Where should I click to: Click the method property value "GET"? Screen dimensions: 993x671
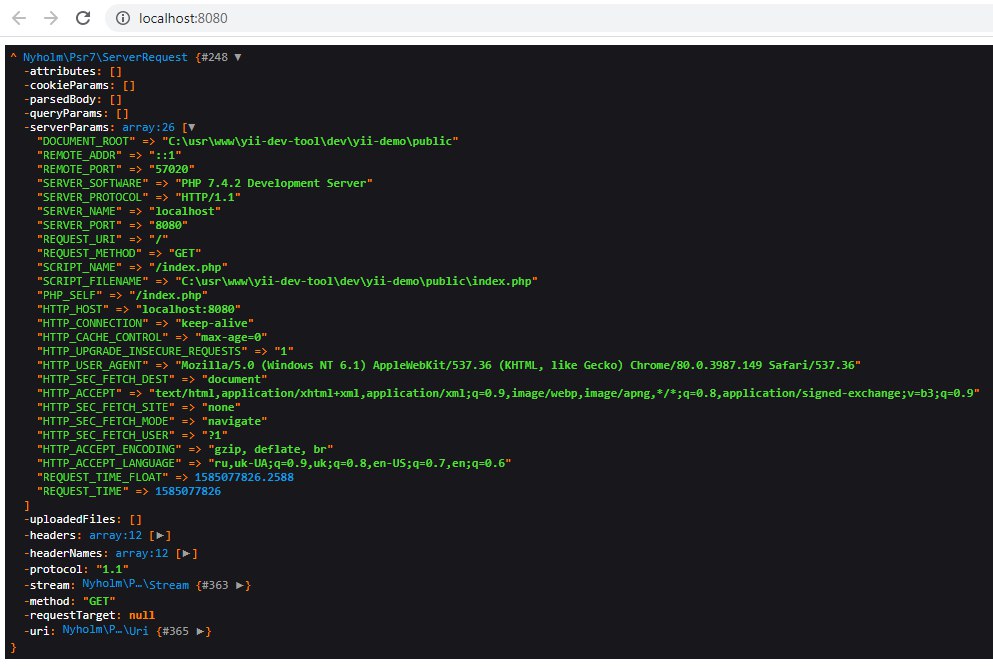(x=99, y=601)
